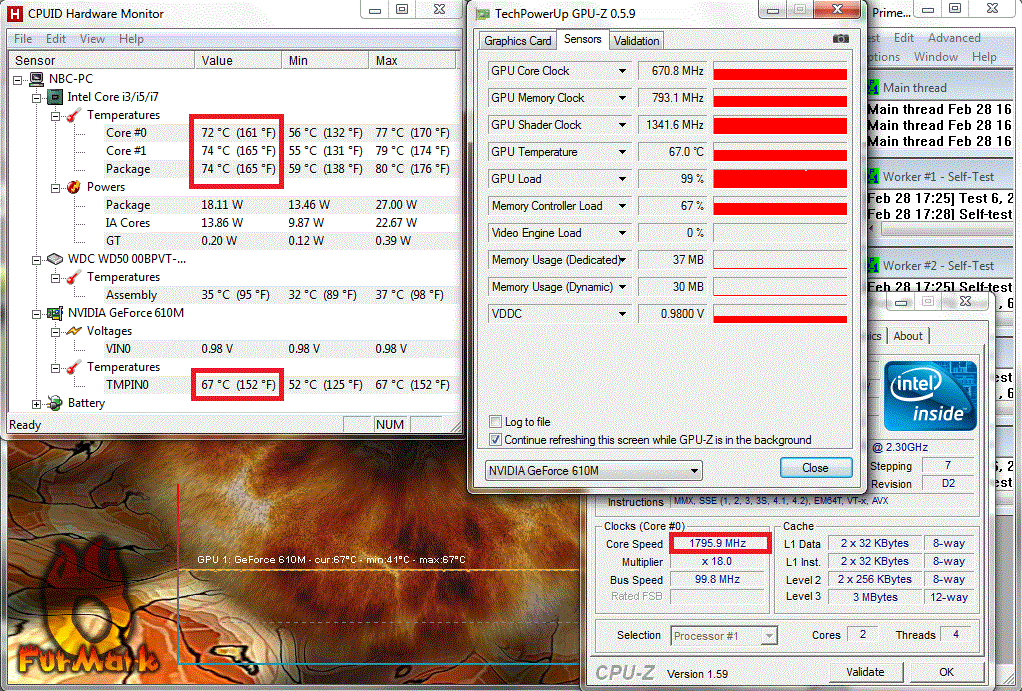This screenshot has height=691, width=1022.
Task: Open the HWMonitor File menu
Action: tap(23, 39)
